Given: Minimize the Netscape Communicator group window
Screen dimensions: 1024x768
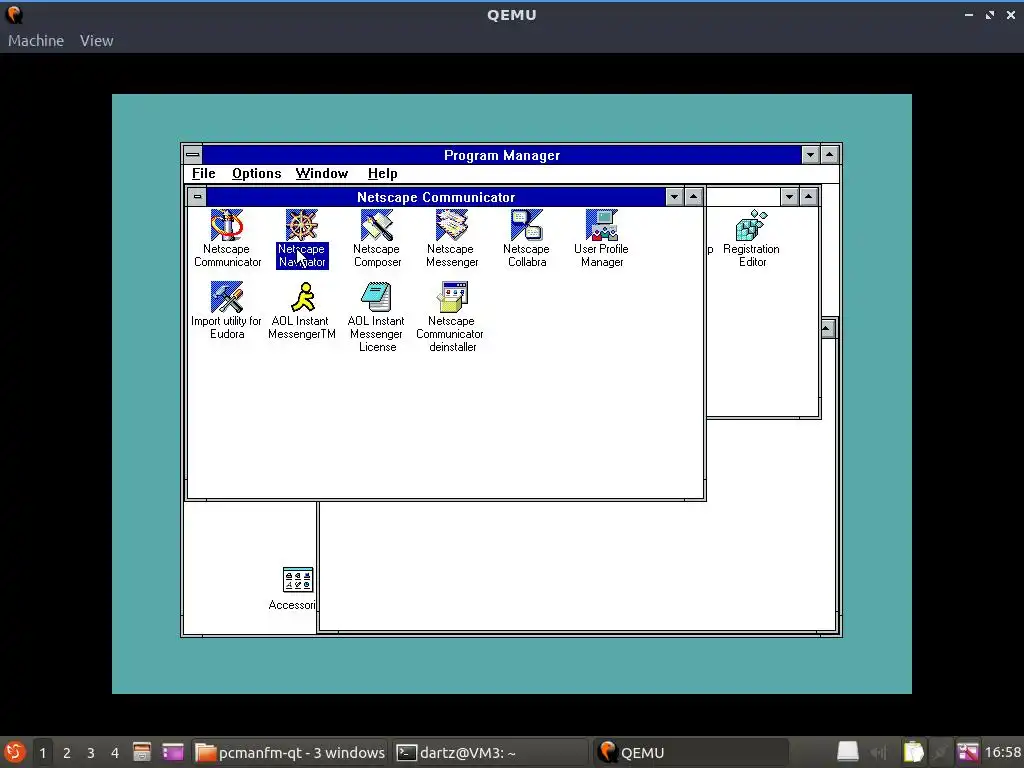Looking at the screenshot, I should pyautogui.click(x=674, y=197).
